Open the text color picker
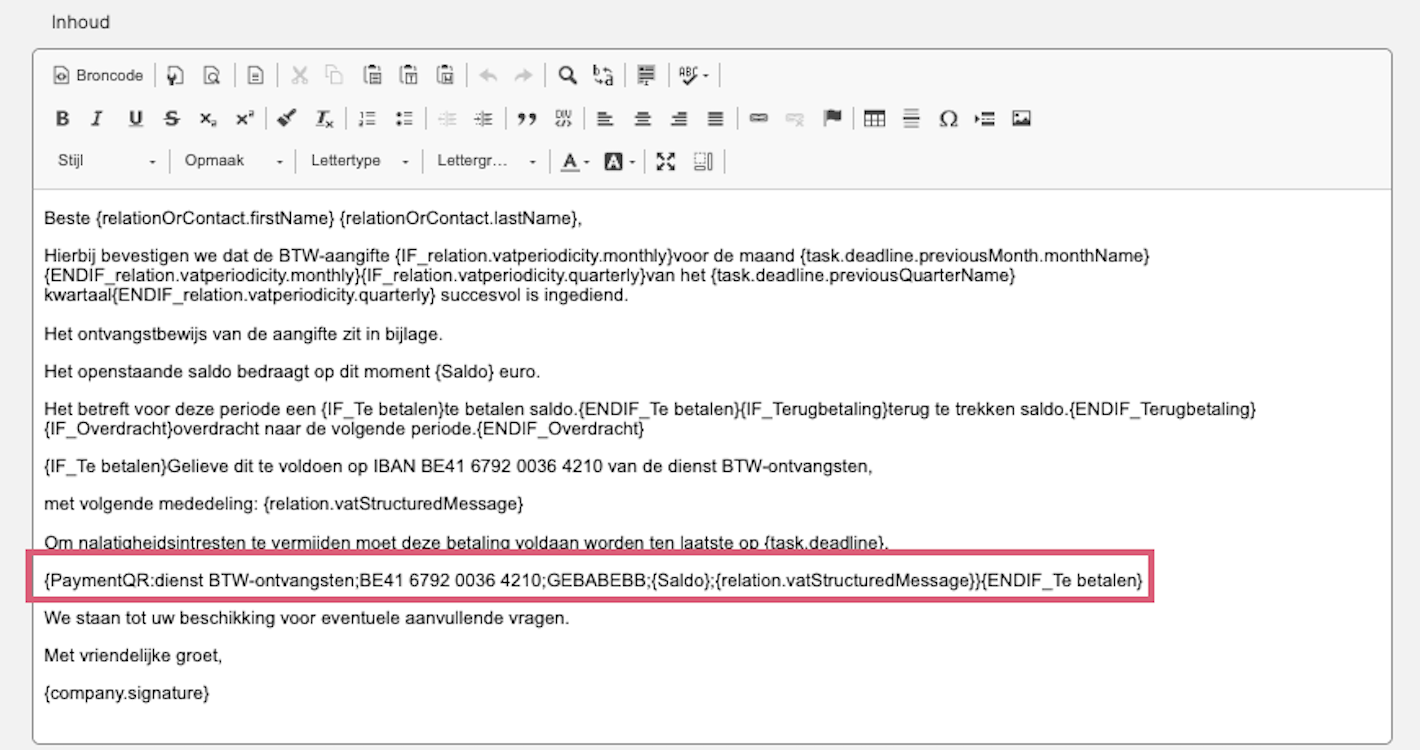The image size is (1420, 750). 575,161
